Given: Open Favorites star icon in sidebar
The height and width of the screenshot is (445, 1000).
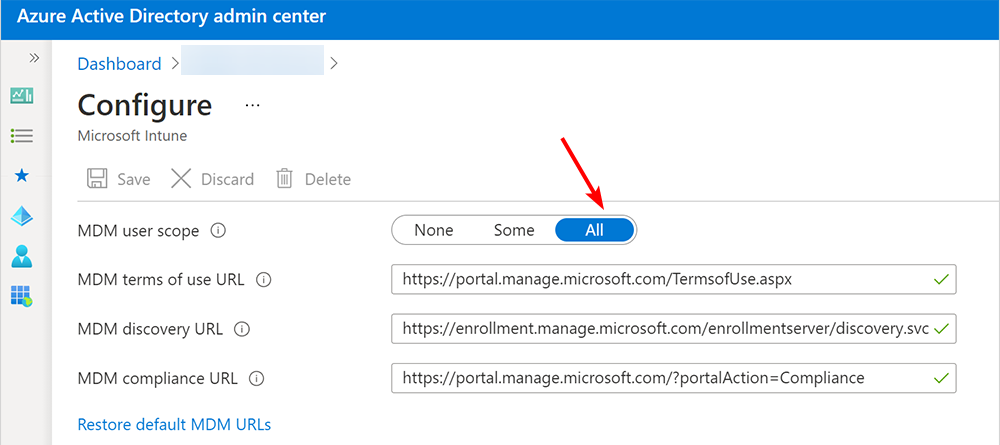Looking at the screenshot, I should [22, 175].
